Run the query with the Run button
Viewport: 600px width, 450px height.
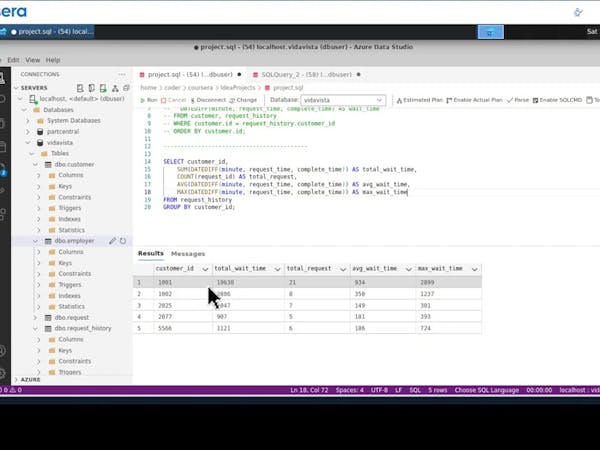(x=149, y=100)
